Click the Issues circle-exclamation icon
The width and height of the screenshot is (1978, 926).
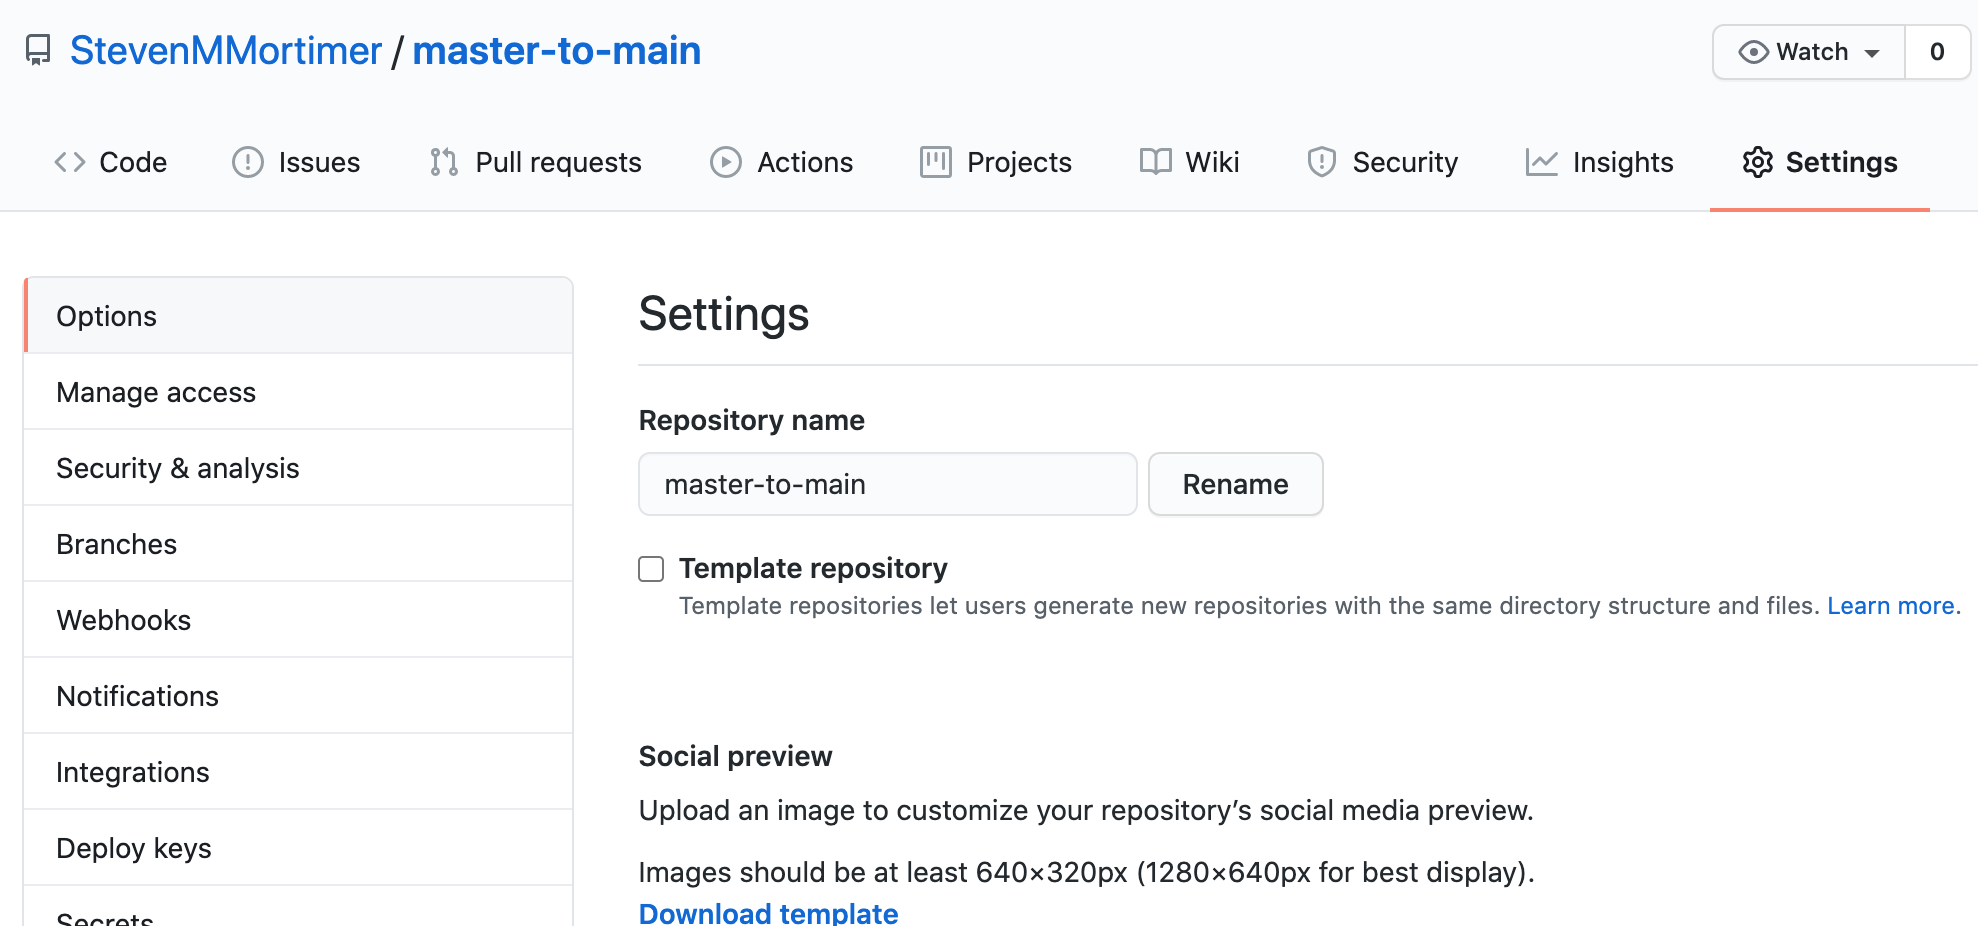[x=247, y=162]
